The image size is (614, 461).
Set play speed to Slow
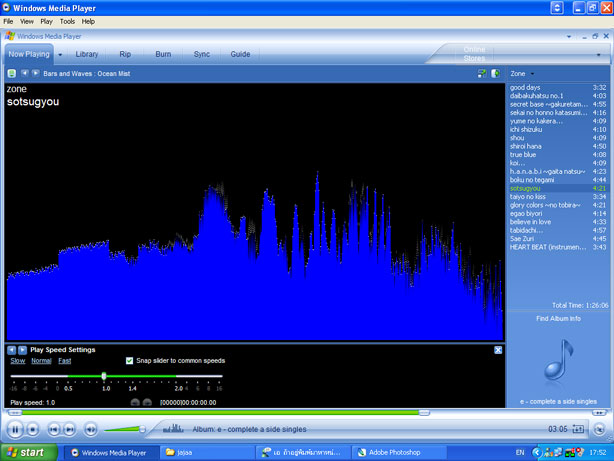coord(18,361)
